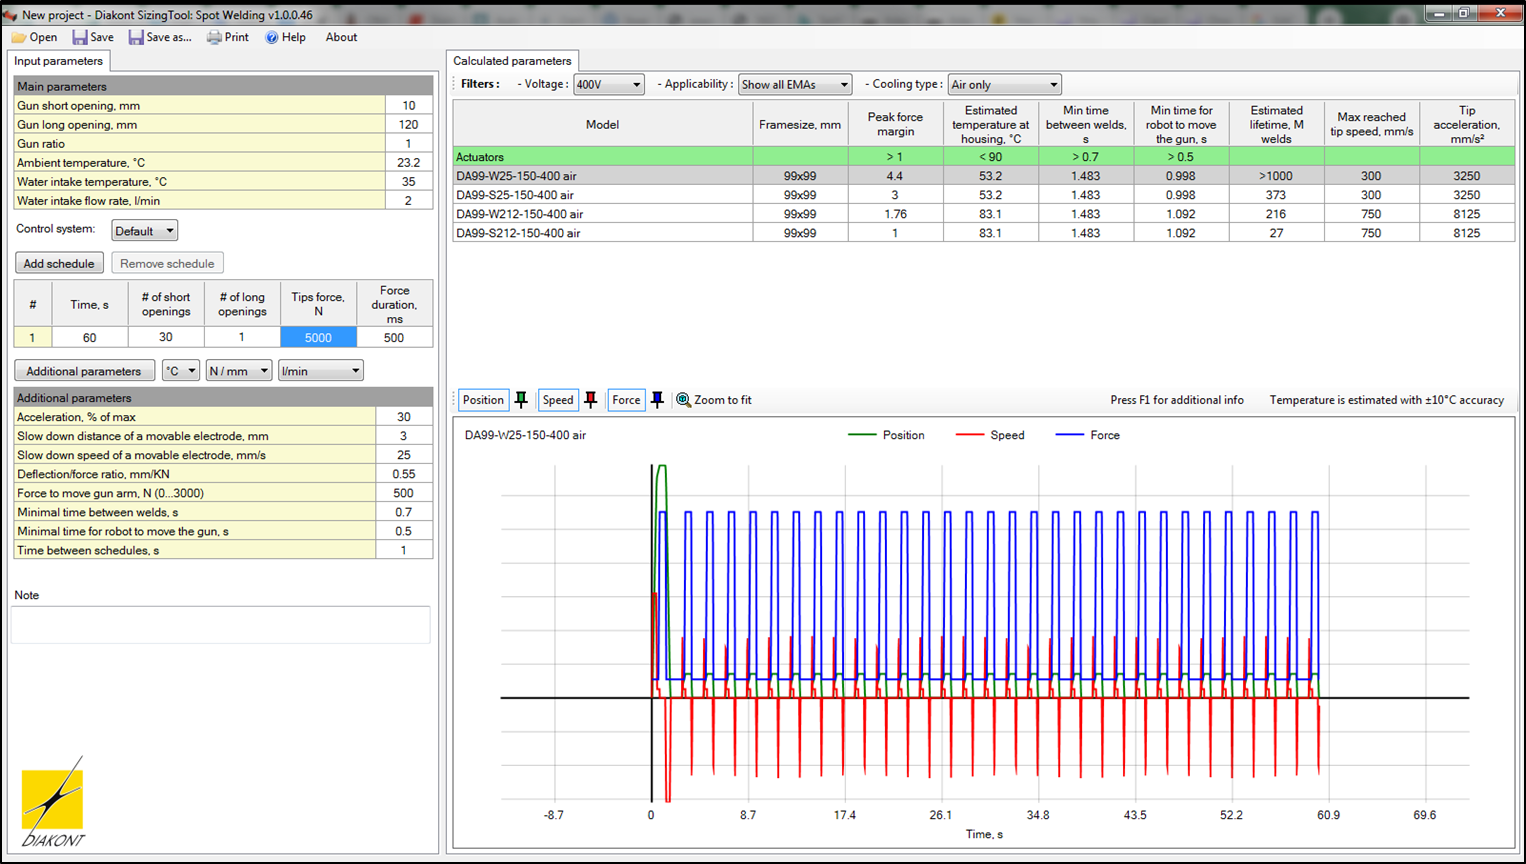1526x864 pixels.
Task: Click the Add schedule button
Action: (x=59, y=264)
